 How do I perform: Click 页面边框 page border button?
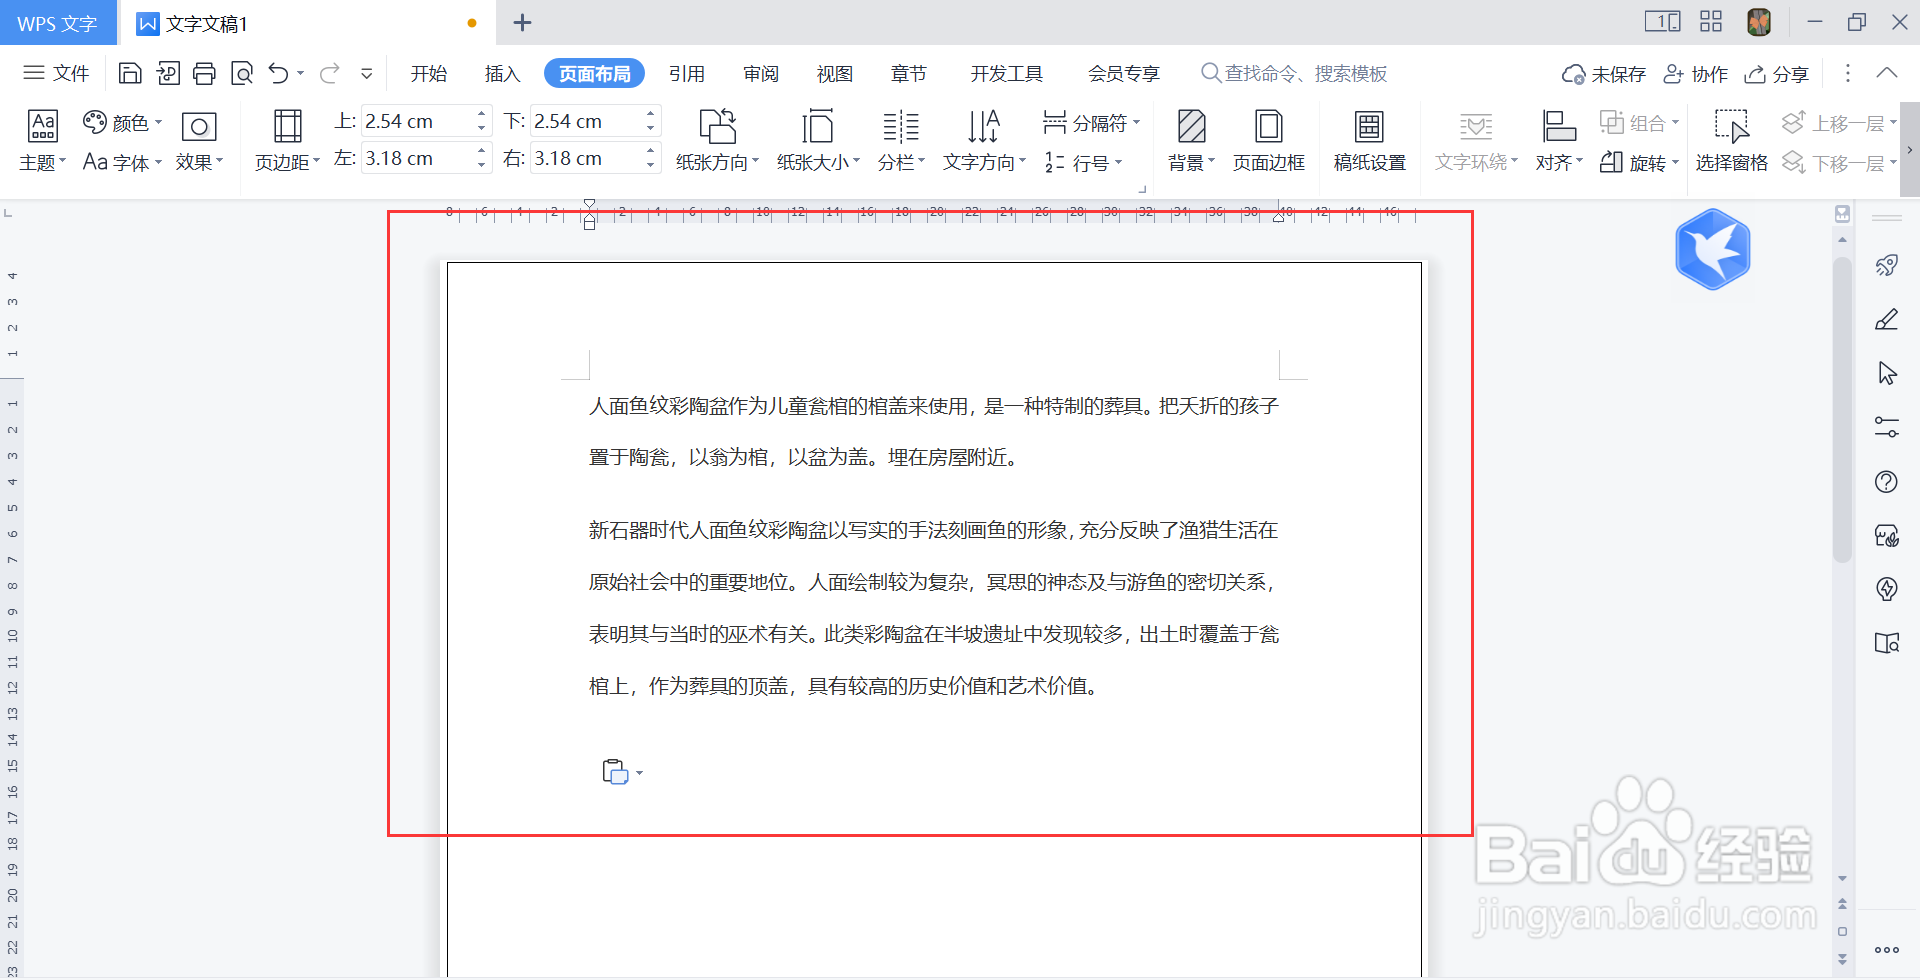click(1269, 141)
